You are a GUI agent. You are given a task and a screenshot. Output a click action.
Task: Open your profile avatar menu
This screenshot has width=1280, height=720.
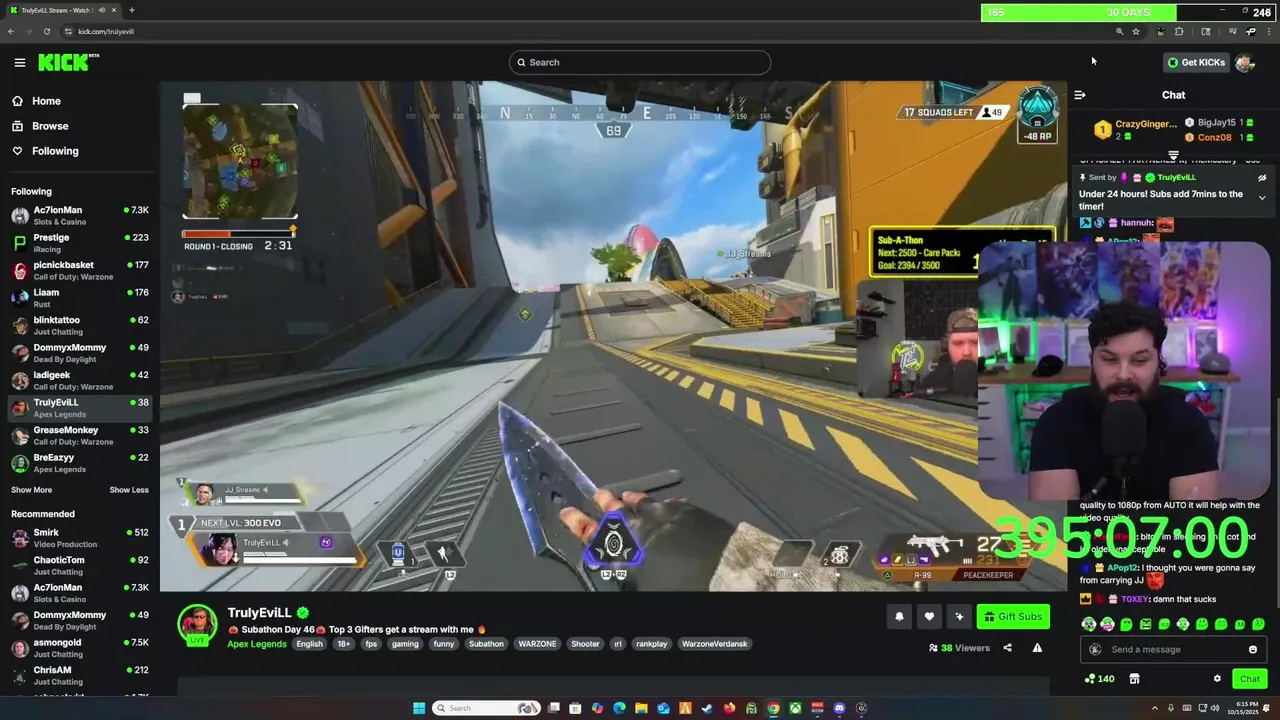pos(1245,62)
